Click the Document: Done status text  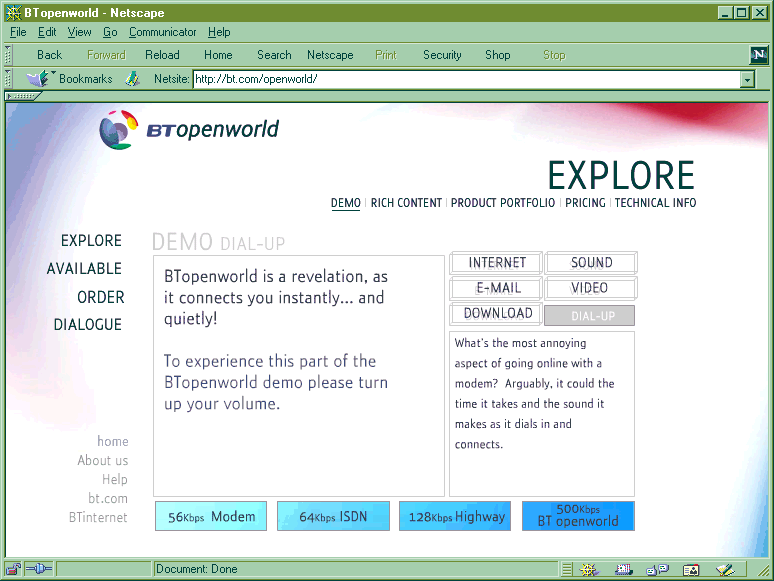196,569
